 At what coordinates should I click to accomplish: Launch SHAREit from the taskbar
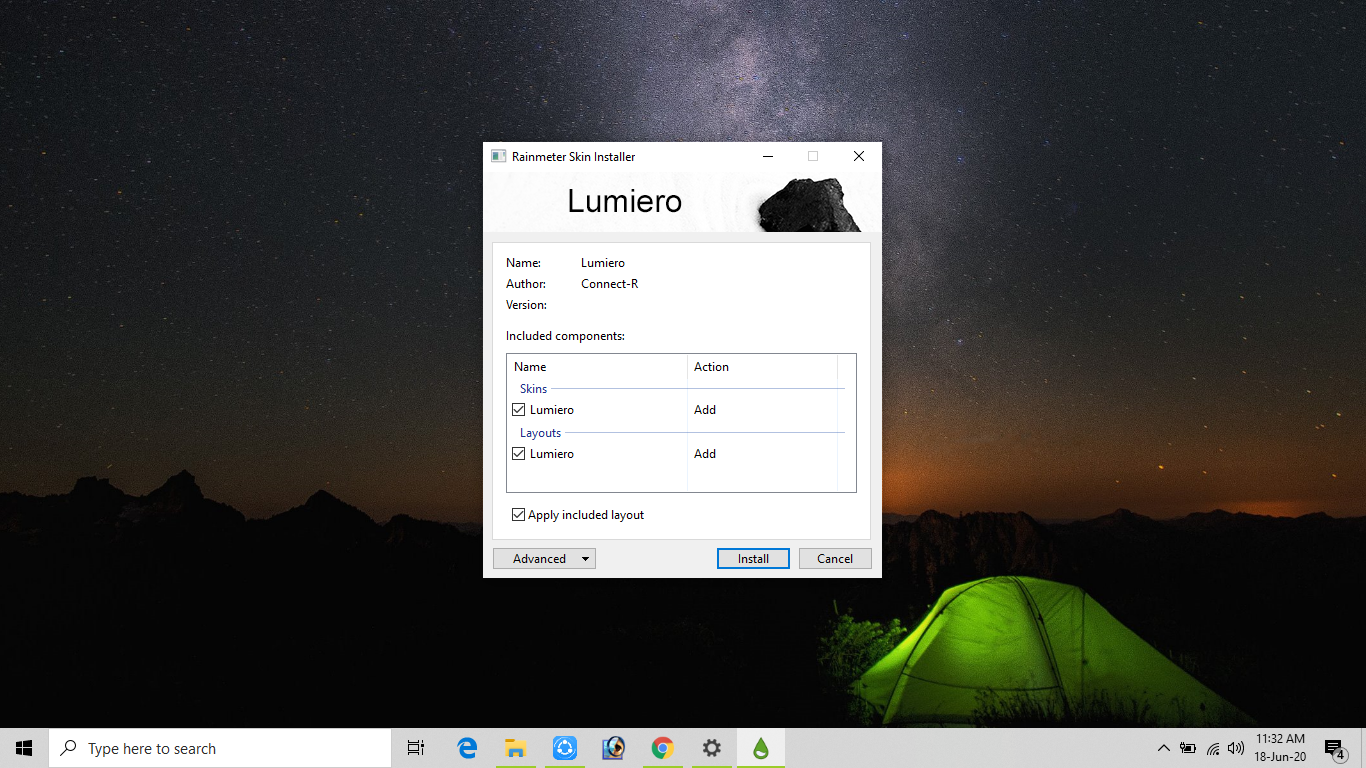(x=565, y=747)
